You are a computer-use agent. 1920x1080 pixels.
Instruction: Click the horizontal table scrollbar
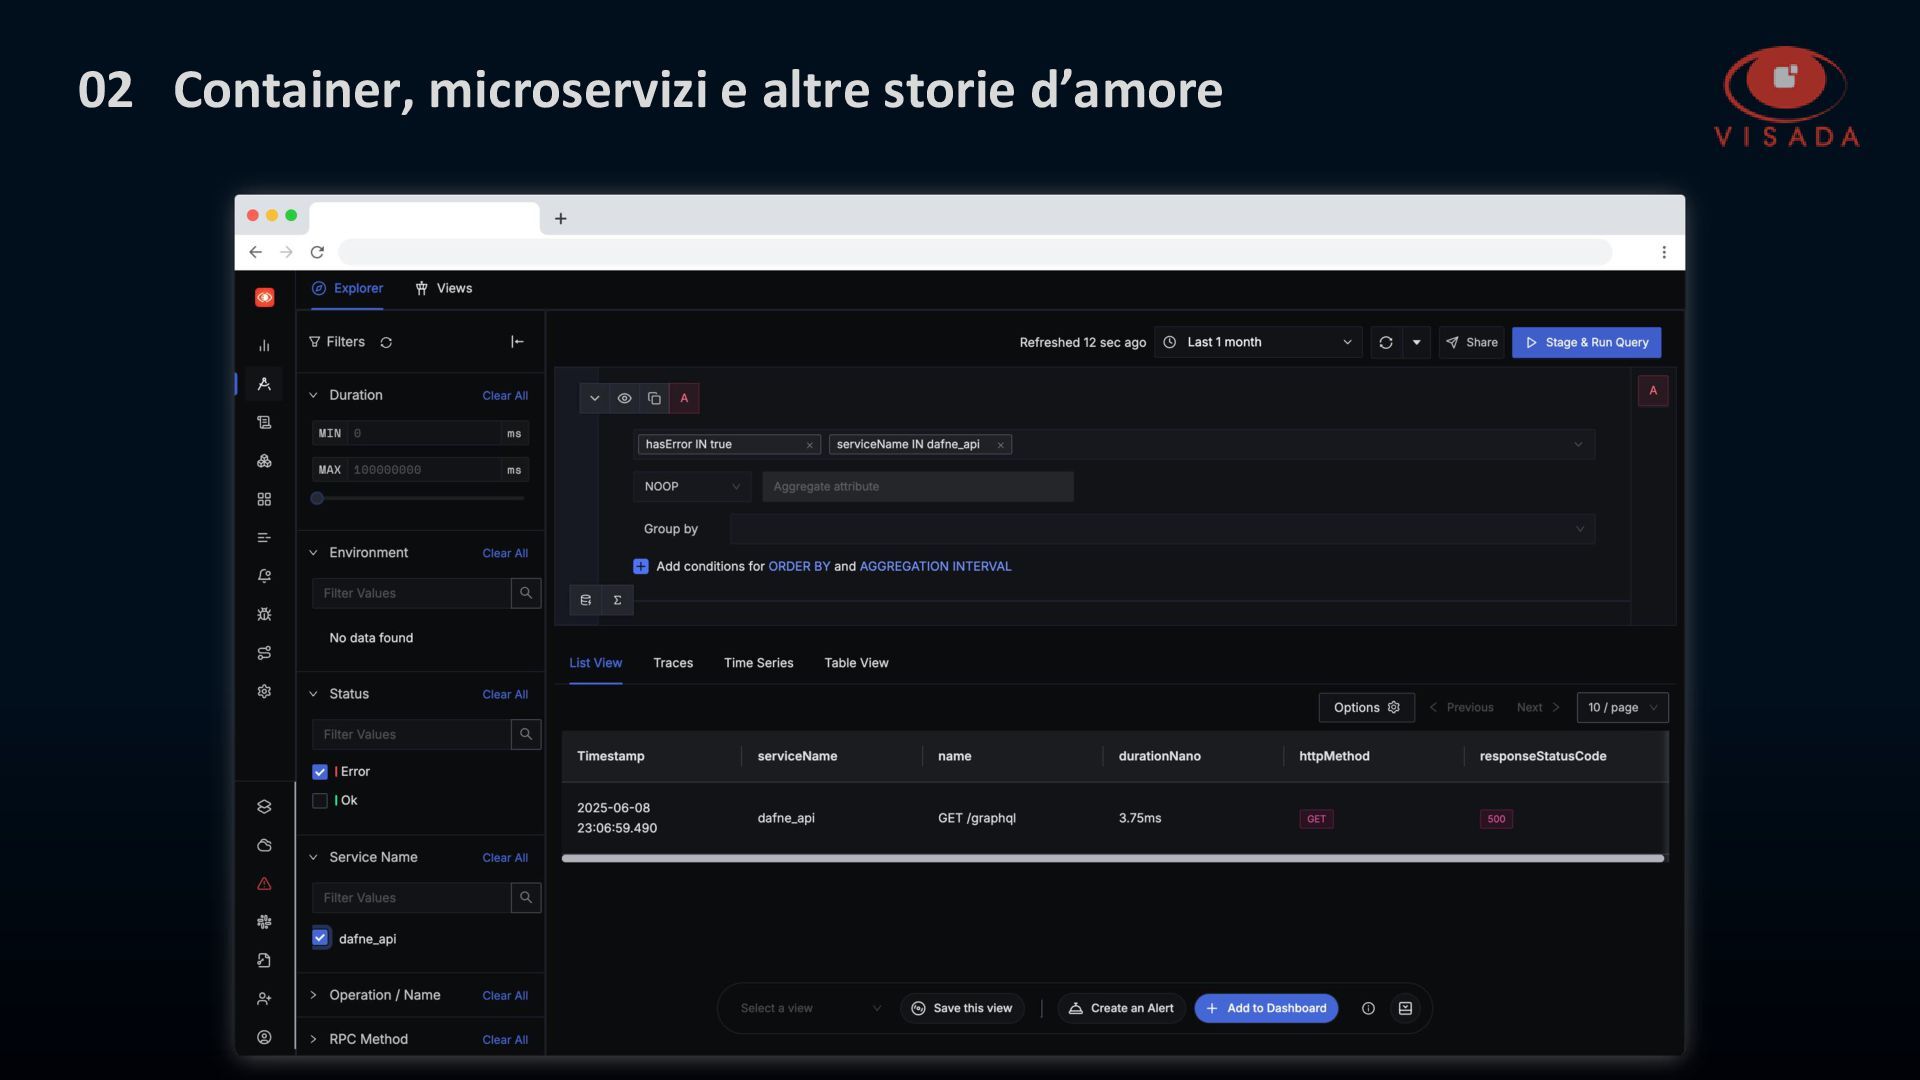[x=1112, y=858]
